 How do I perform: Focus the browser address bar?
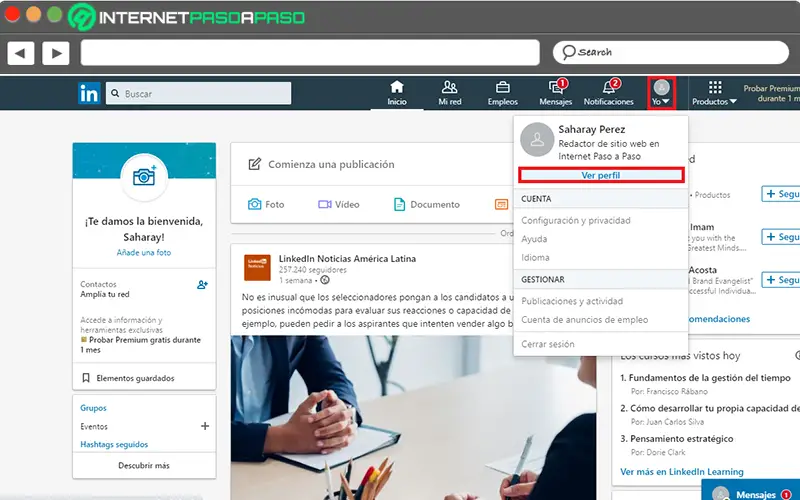(310, 53)
